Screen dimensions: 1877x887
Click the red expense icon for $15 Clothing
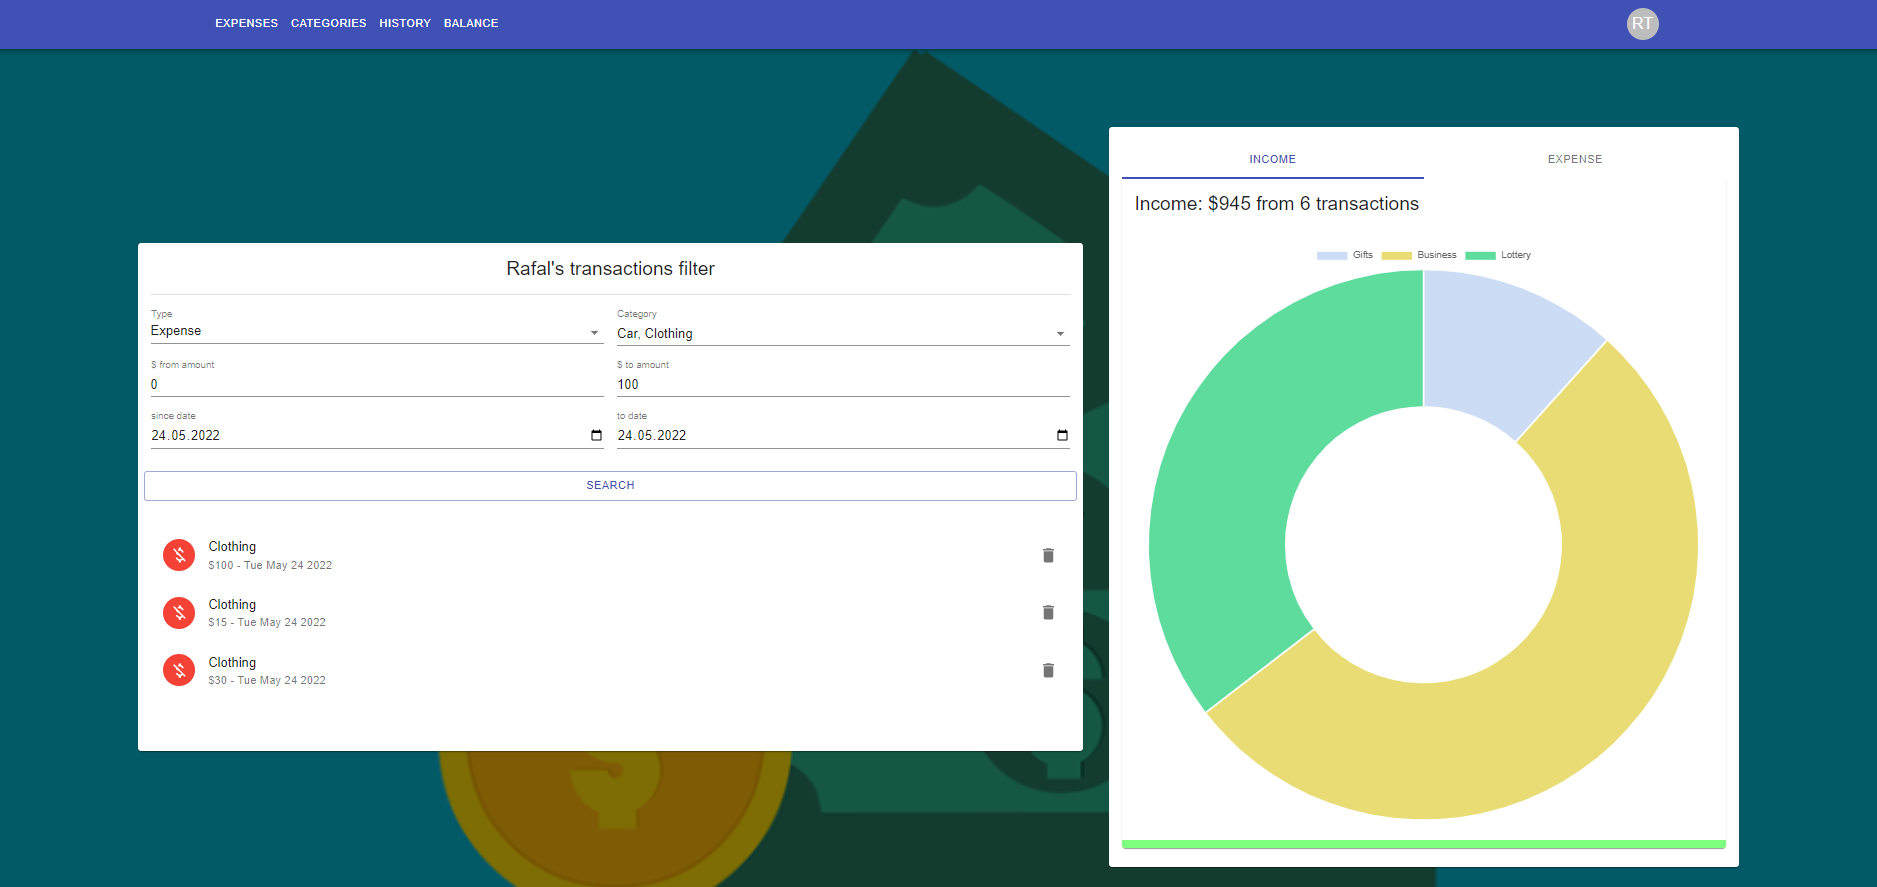[x=179, y=612]
